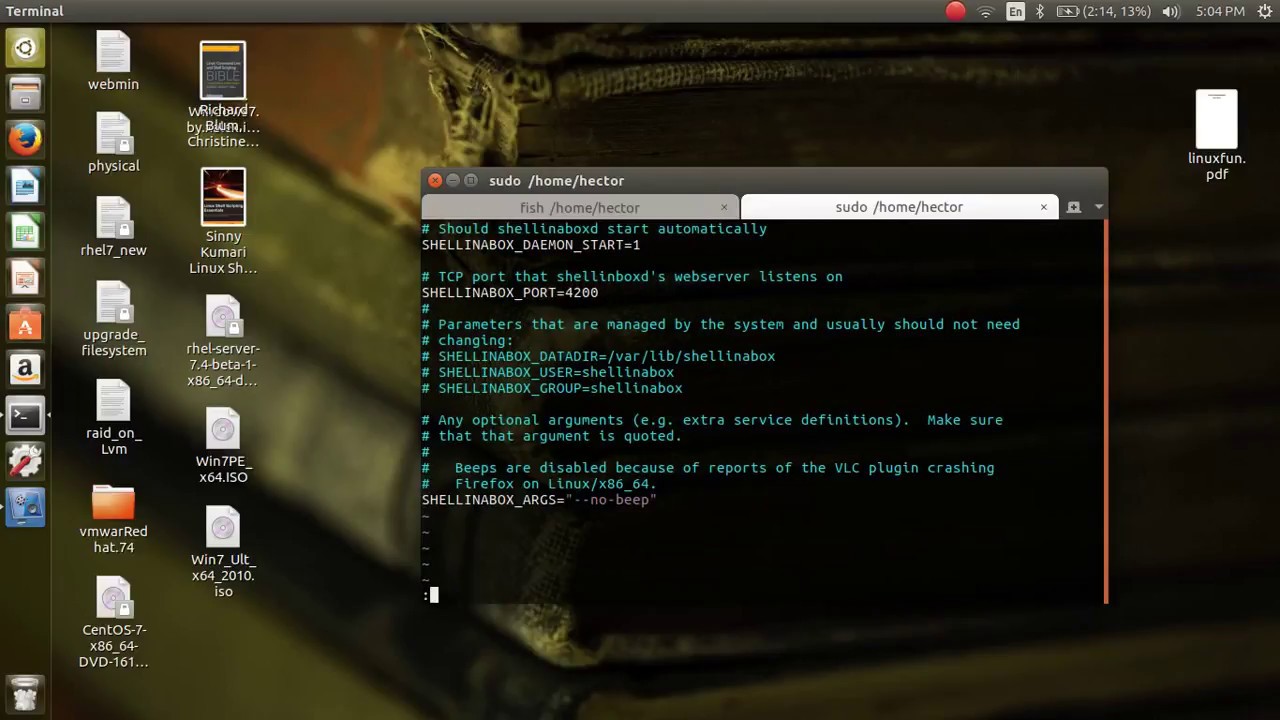Close the fish /home/hector terminal tab
This screenshot has width=1280, height=720.
click(724, 208)
